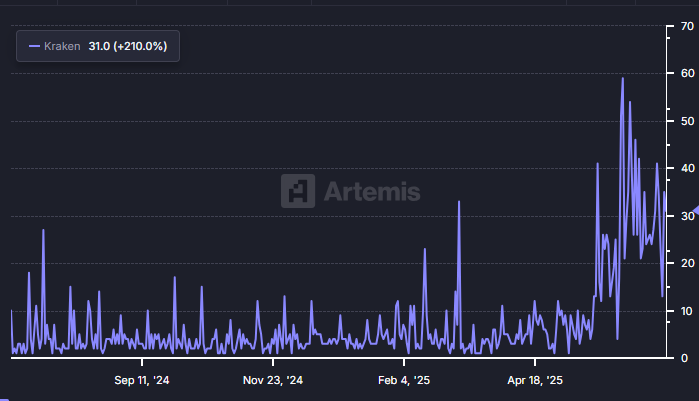Click the 40 value on y-axis
699x401 pixels.
pyautogui.click(x=687, y=168)
